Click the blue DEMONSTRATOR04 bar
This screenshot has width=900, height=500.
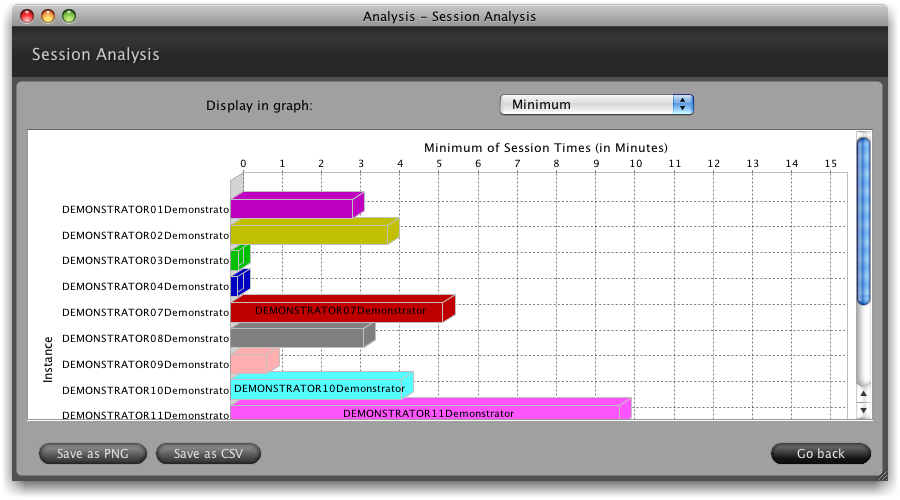pyautogui.click(x=236, y=286)
